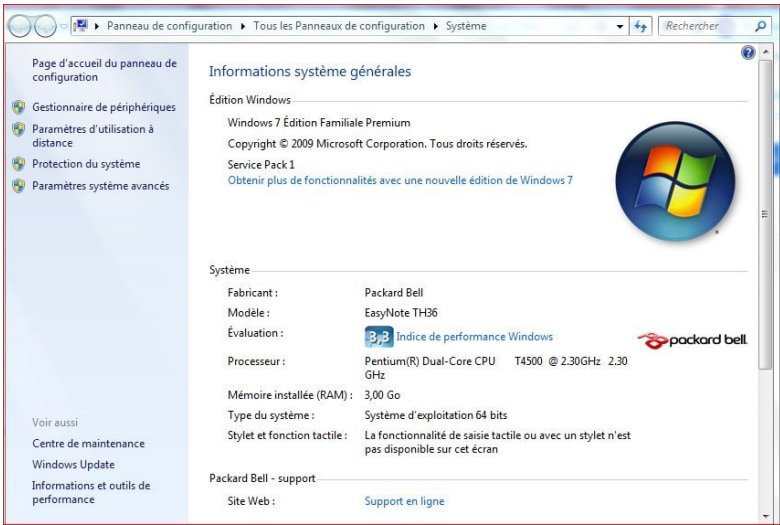Click the Windows 7 logo orb
780x525 pixels.
point(675,182)
